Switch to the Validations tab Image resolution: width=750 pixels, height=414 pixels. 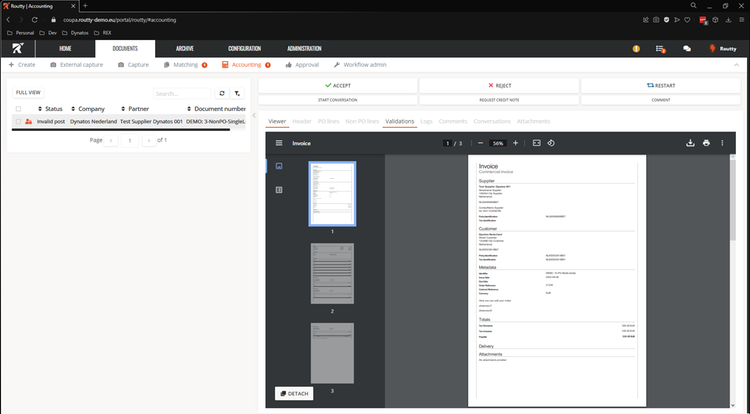point(399,121)
